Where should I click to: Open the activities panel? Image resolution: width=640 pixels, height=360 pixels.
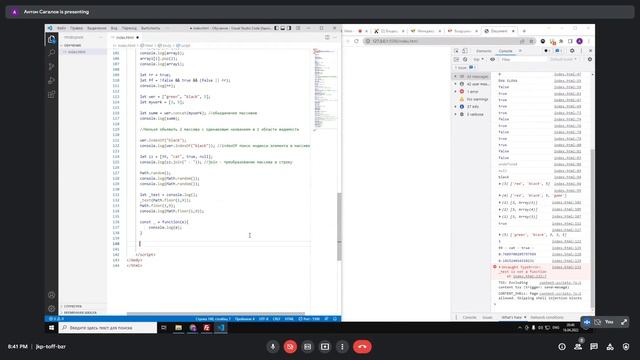pos(610,347)
